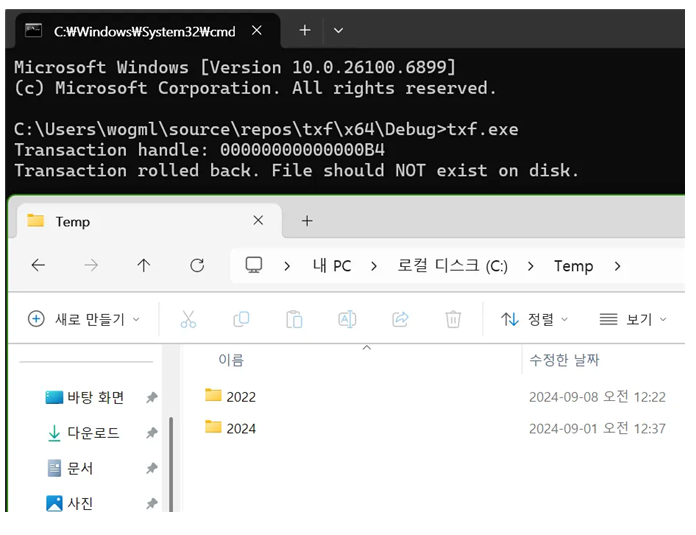The height and width of the screenshot is (535, 696).
Task: Click the pin icon next to 바탕 화면
Action: [x=152, y=397]
